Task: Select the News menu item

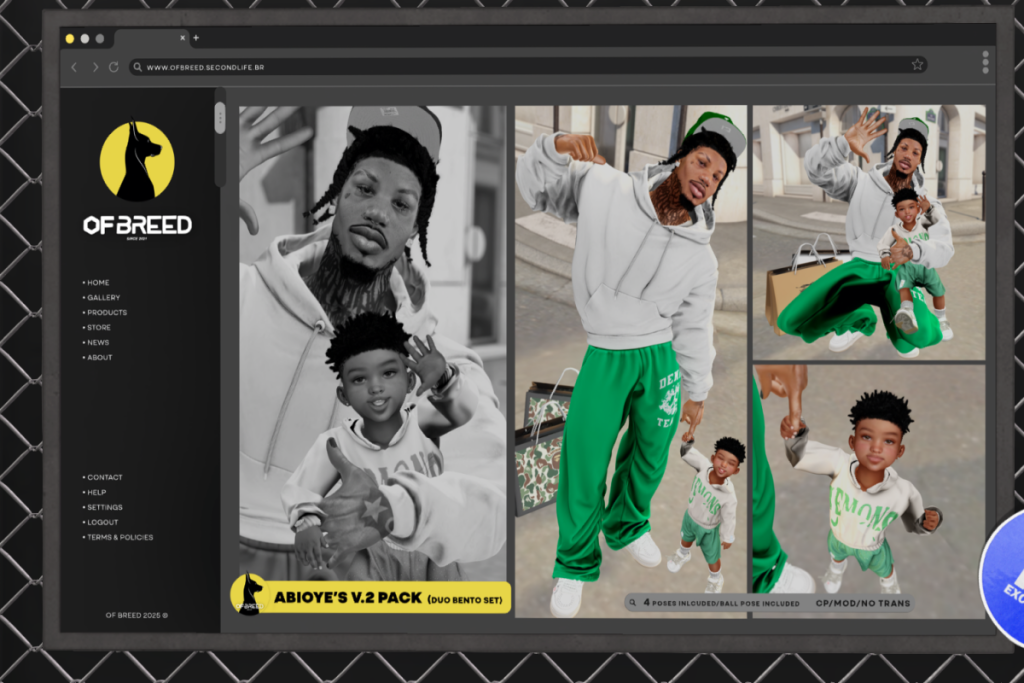Action: point(96,343)
